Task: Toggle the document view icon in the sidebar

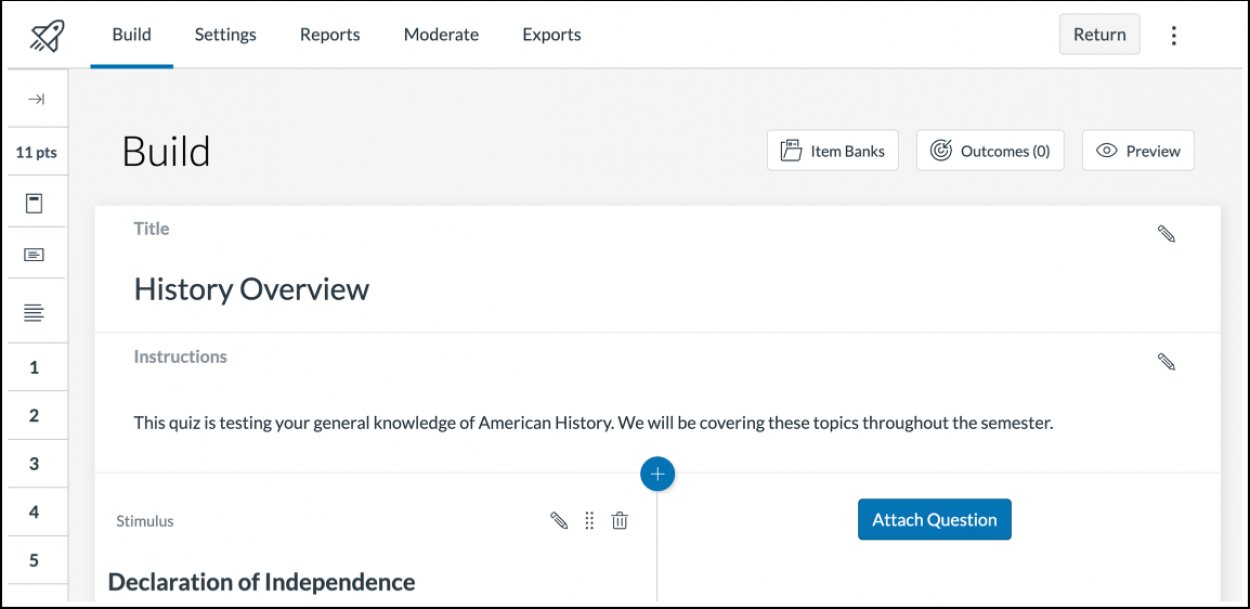Action: [36, 200]
